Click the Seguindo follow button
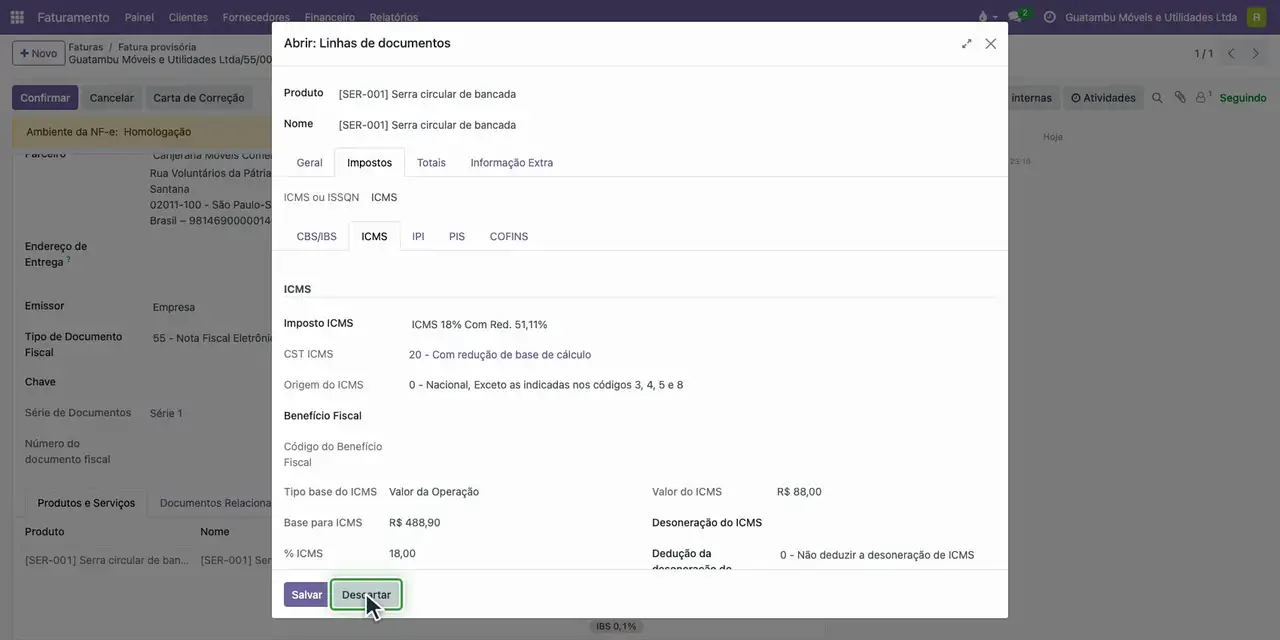This screenshot has width=1280, height=640. tap(1243, 98)
